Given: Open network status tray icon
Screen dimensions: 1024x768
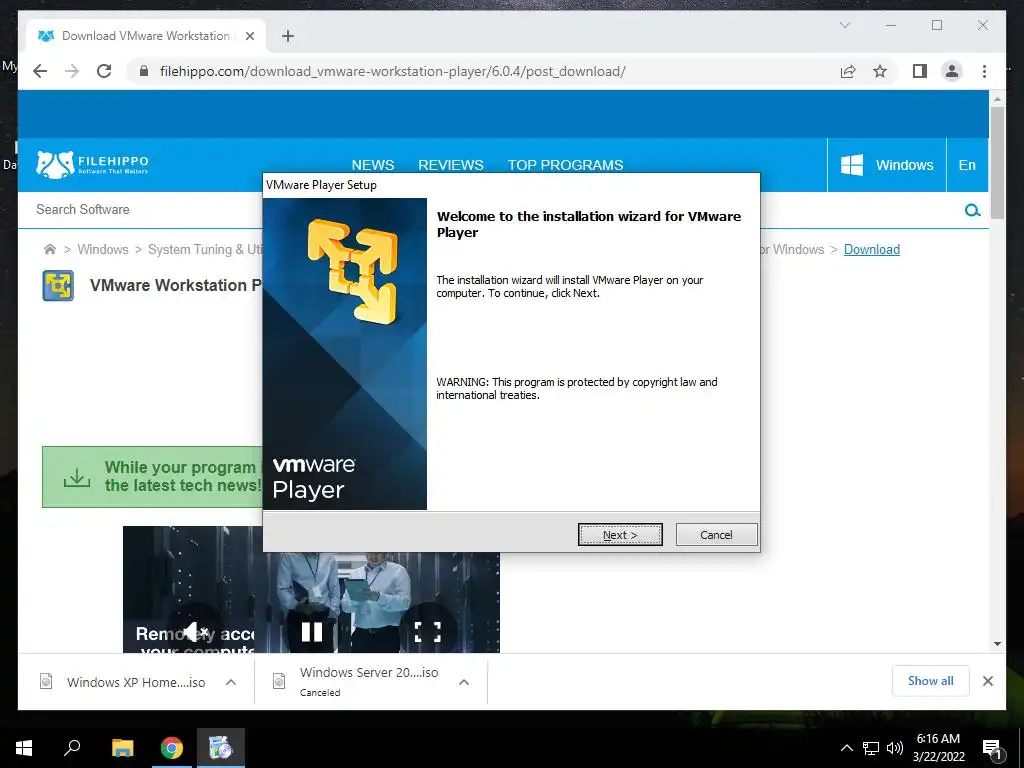Looking at the screenshot, I should coord(871,748).
